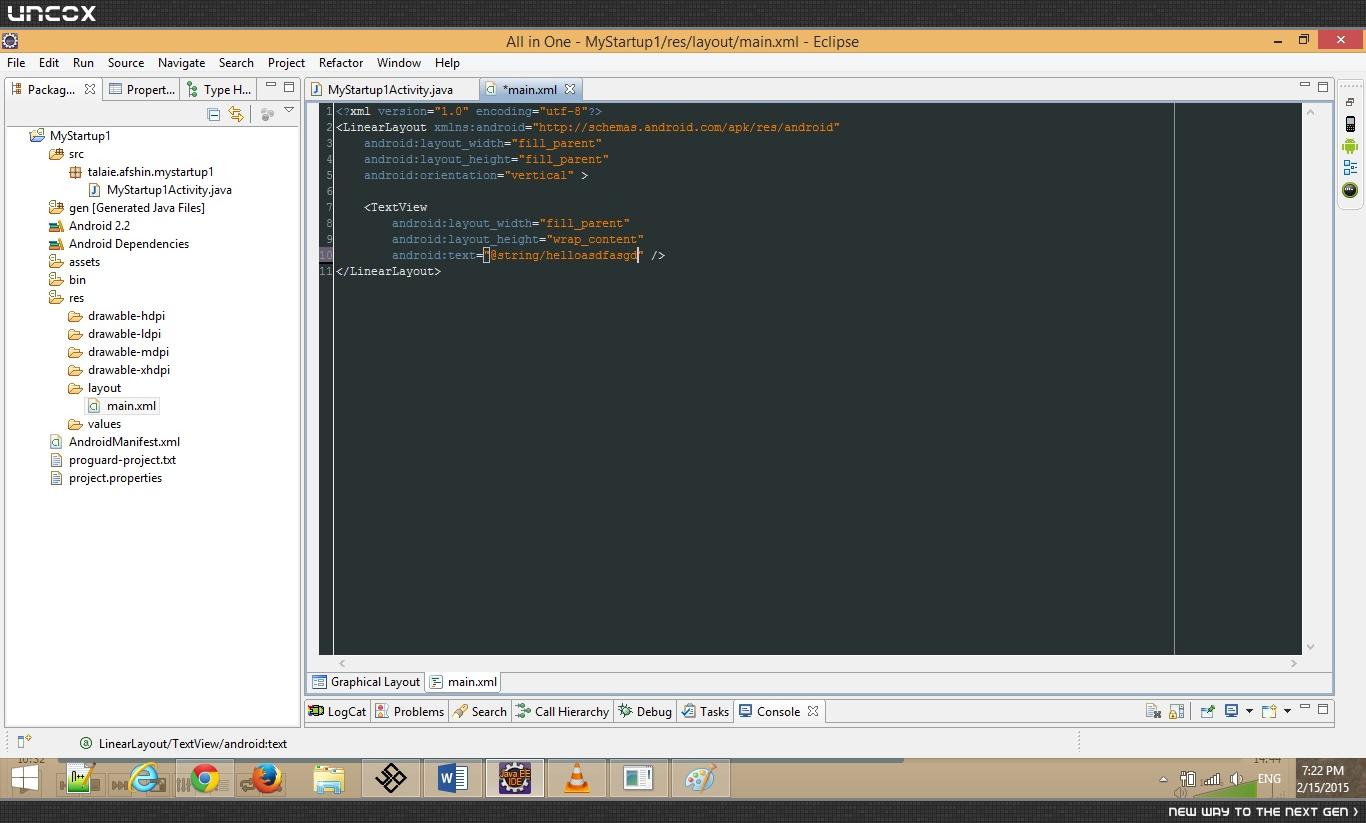Close the main.xml editor tab
This screenshot has width=1366, height=823.
coord(570,89)
